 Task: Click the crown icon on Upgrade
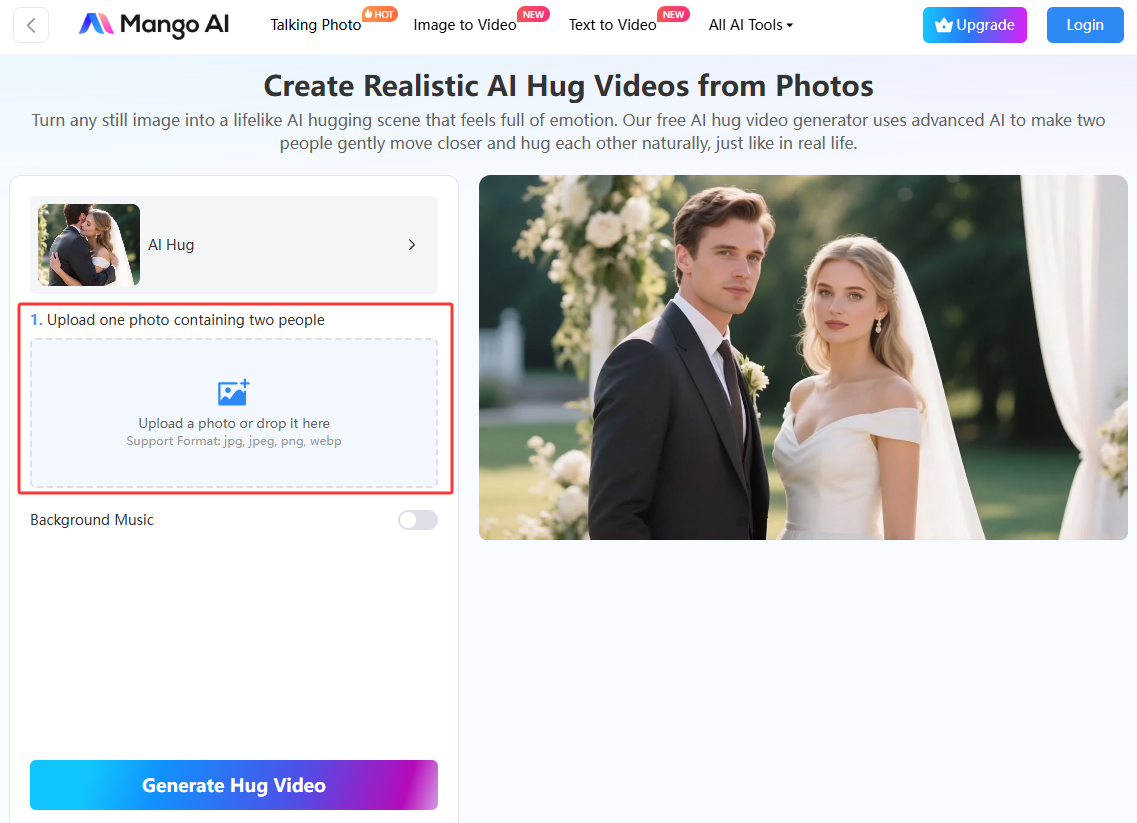point(943,26)
